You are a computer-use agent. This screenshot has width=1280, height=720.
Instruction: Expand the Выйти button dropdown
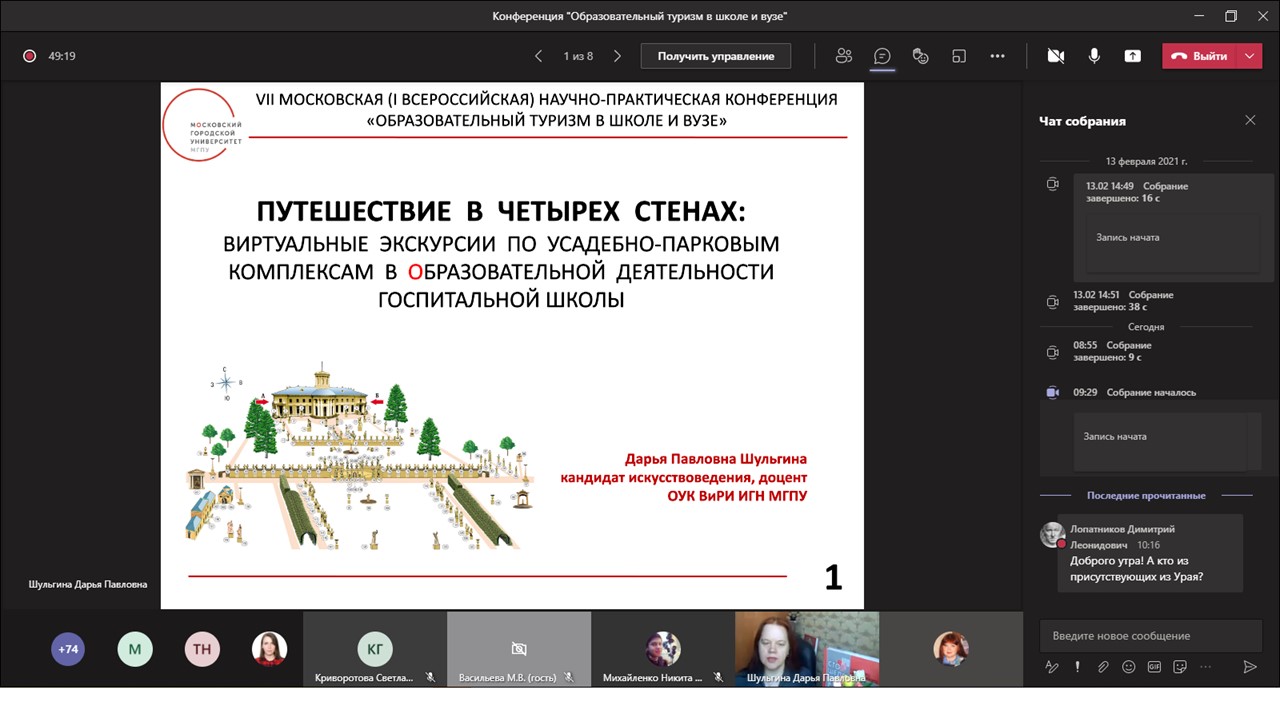(1248, 56)
